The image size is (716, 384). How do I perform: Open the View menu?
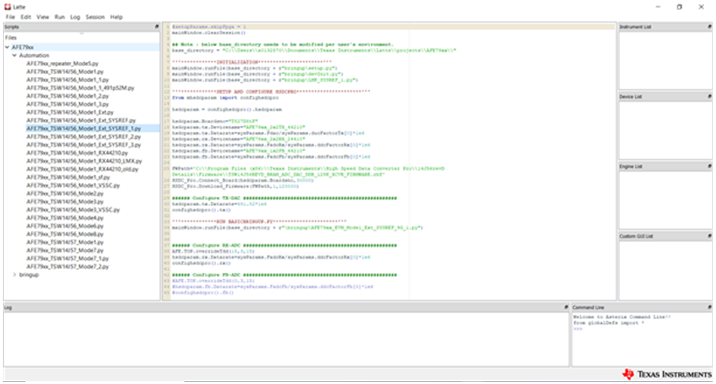pyautogui.click(x=42, y=17)
